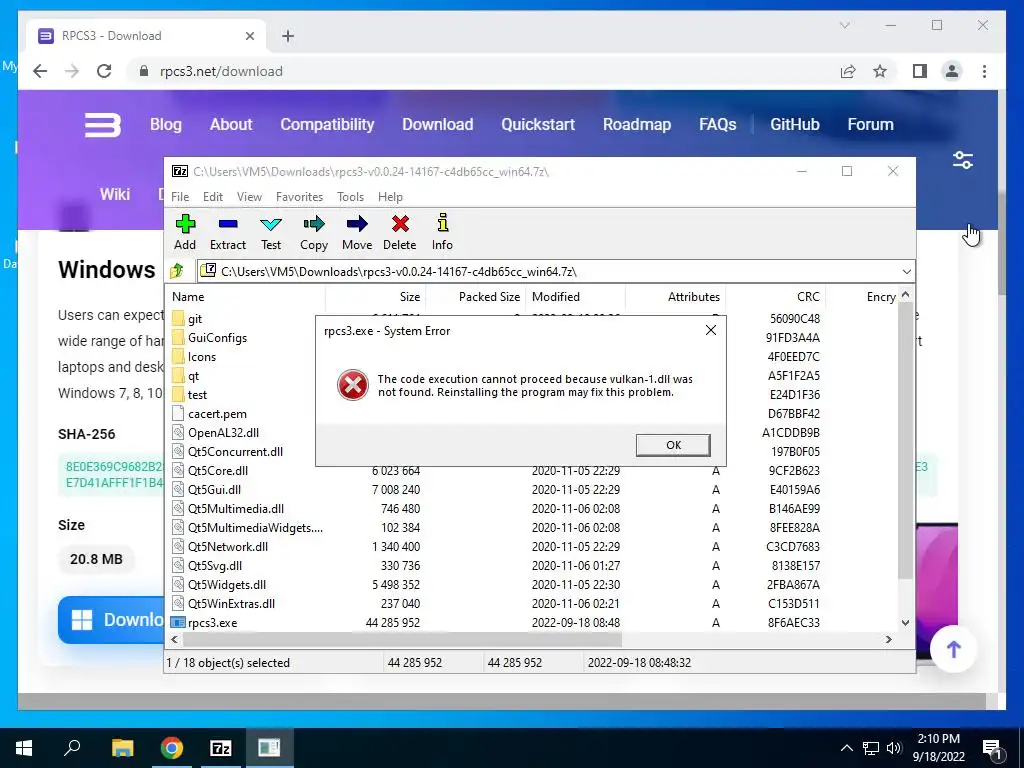1024x768 pixels.
Task: Open the Help menu in 7-Zip
Action: click(390, 197)
